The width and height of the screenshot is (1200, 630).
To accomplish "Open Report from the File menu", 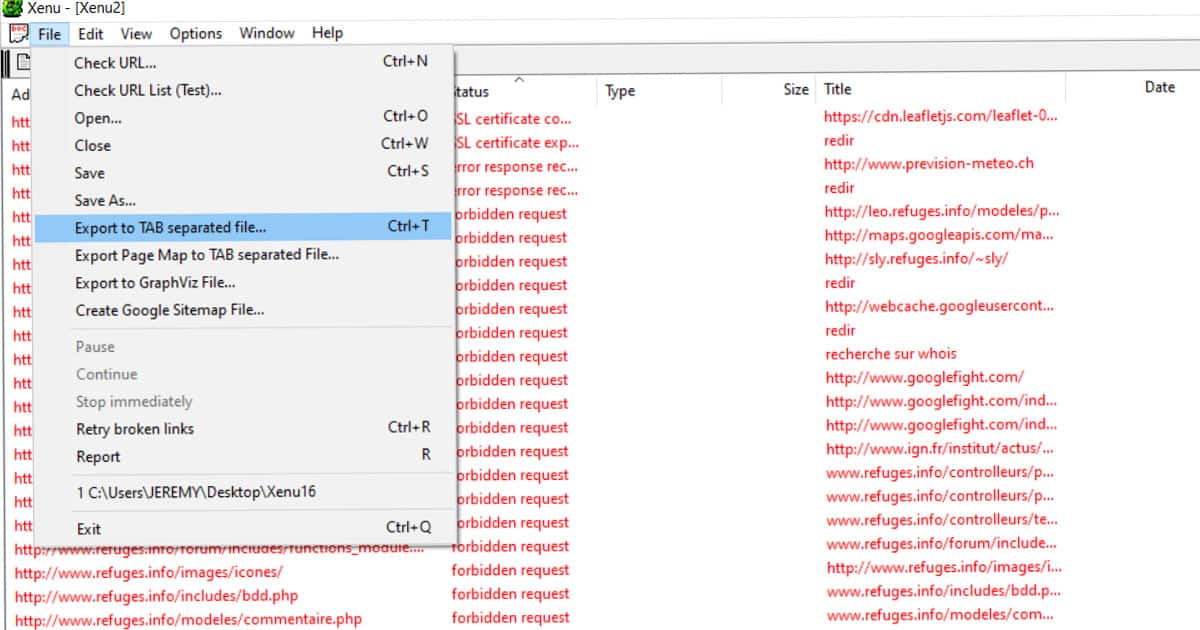I will (x=245, y=456).
